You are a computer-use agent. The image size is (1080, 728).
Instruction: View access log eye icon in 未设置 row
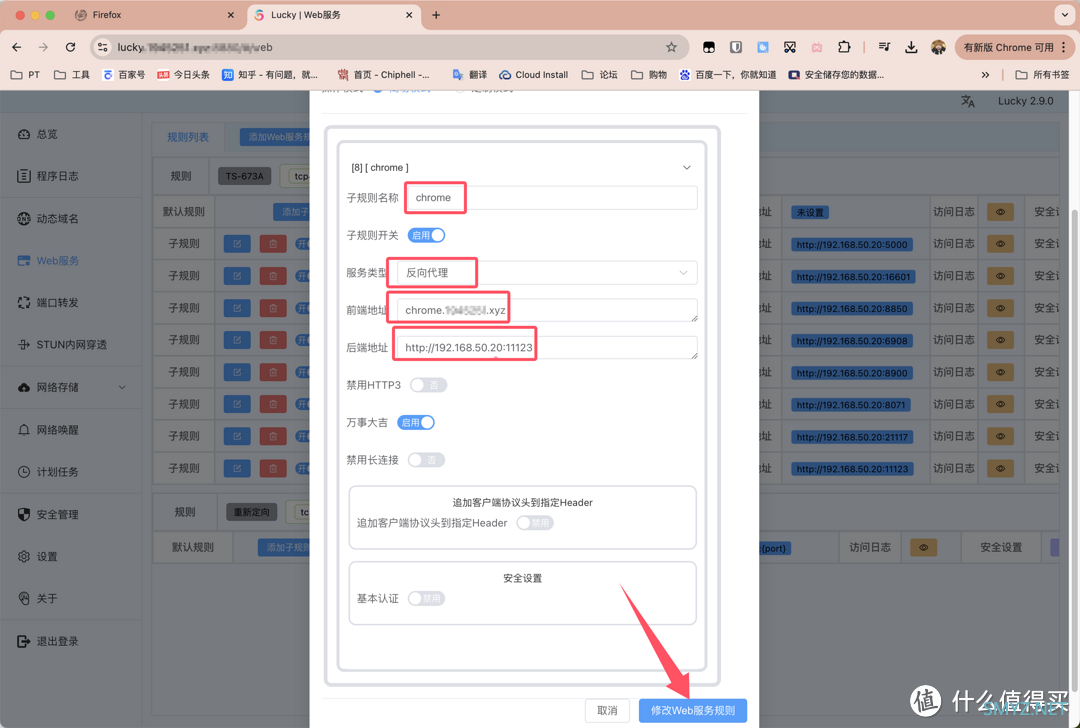(1000, 212)
